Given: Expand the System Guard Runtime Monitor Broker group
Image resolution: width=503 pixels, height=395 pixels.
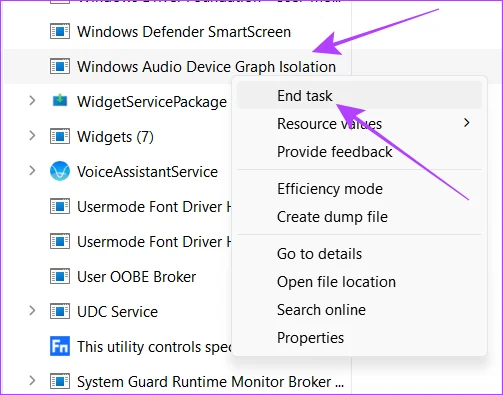Looking at the screenshot, I should pos(32,381).
